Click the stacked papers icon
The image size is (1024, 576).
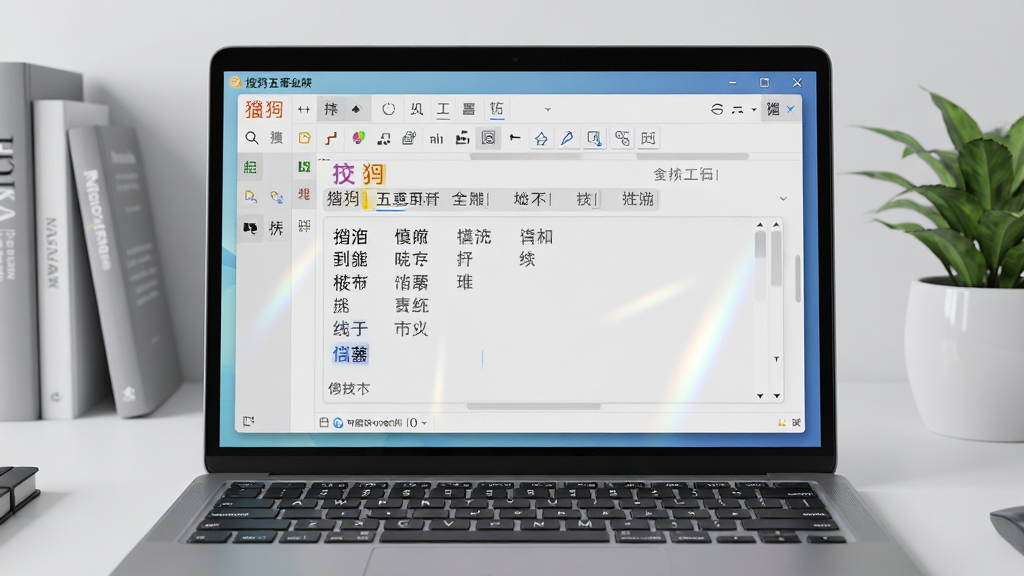click(x=409, y=138)
